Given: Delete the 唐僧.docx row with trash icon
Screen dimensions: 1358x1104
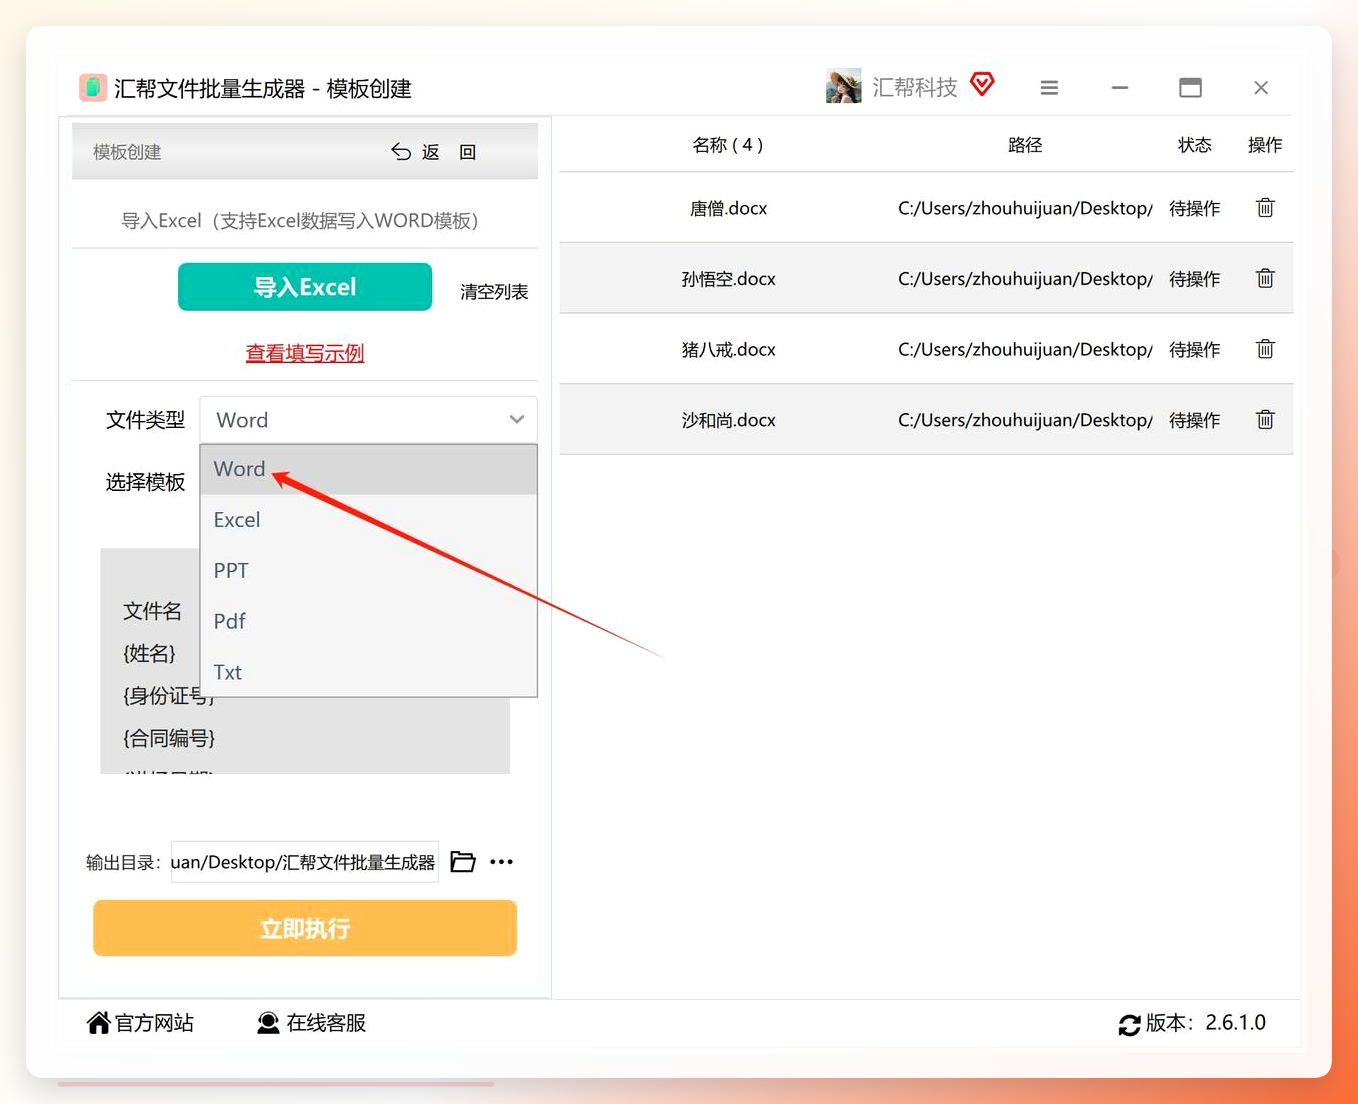Looking at the screenshot, I should 1265,208.
